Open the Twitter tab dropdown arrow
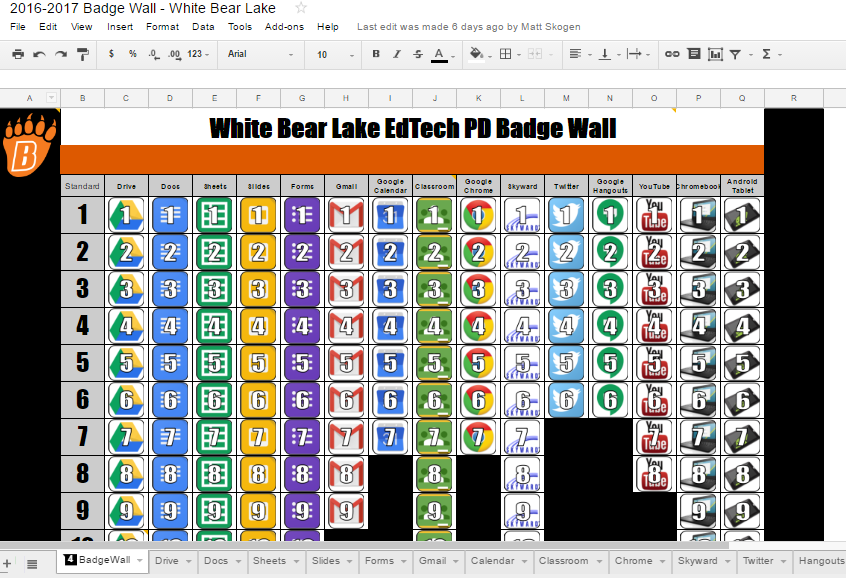 point(783,561)
